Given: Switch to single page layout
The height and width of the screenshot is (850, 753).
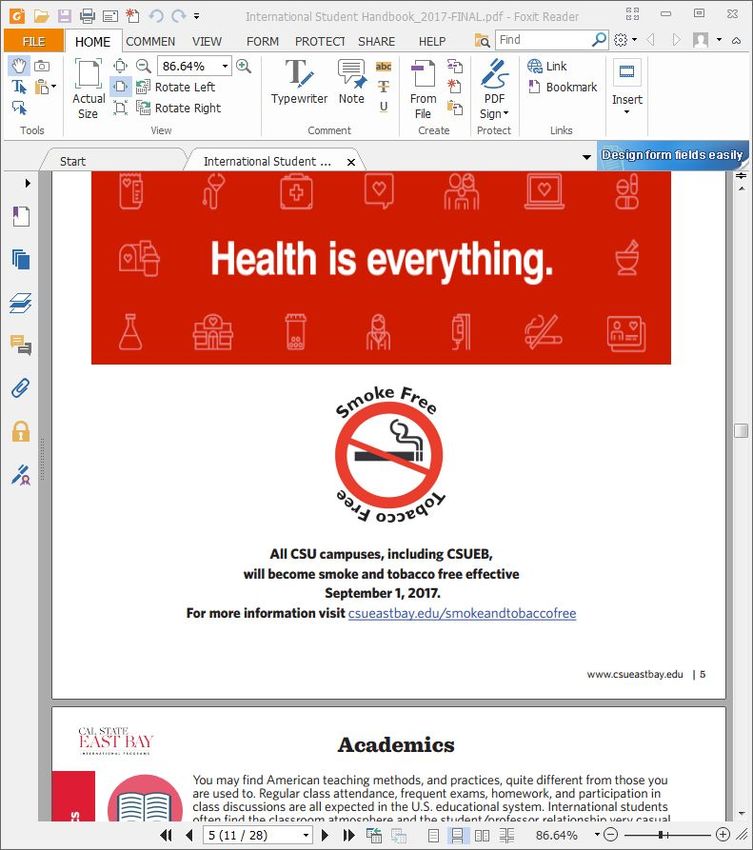Looking at the screenshot, I should point(433,835).
